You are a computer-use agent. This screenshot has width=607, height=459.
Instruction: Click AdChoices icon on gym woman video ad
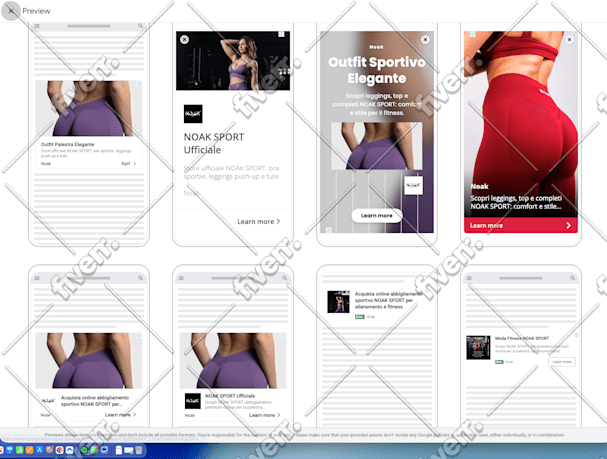(x=281, y=34)
